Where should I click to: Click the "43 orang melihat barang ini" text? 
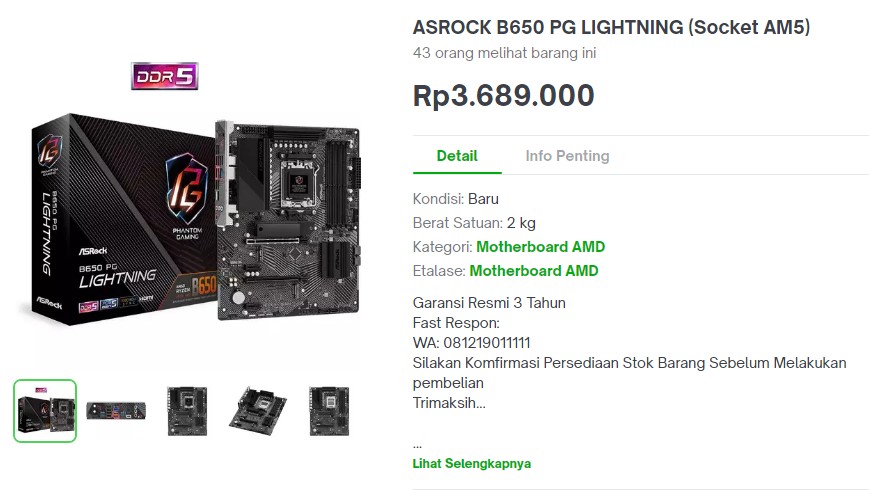pos(504,53)
